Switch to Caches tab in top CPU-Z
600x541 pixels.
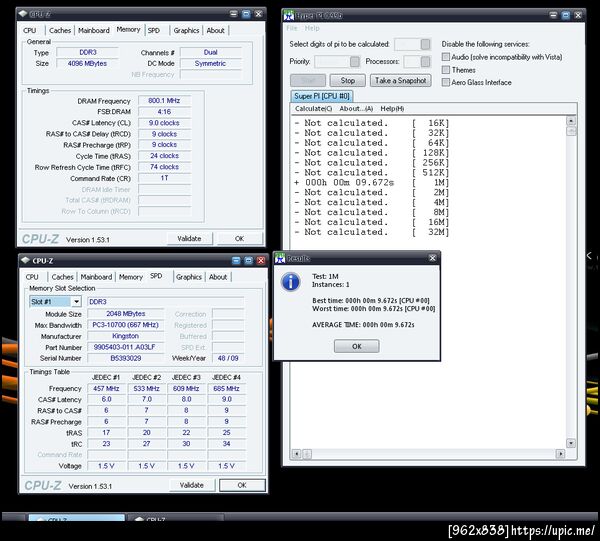point(60,31)
